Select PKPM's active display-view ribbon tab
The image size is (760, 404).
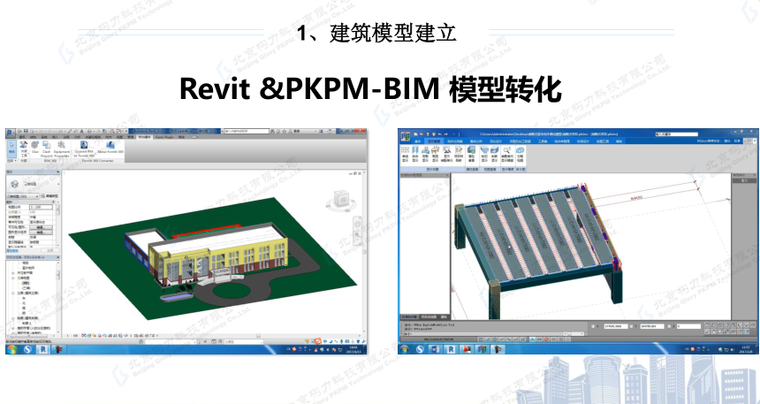click(433, 141)
